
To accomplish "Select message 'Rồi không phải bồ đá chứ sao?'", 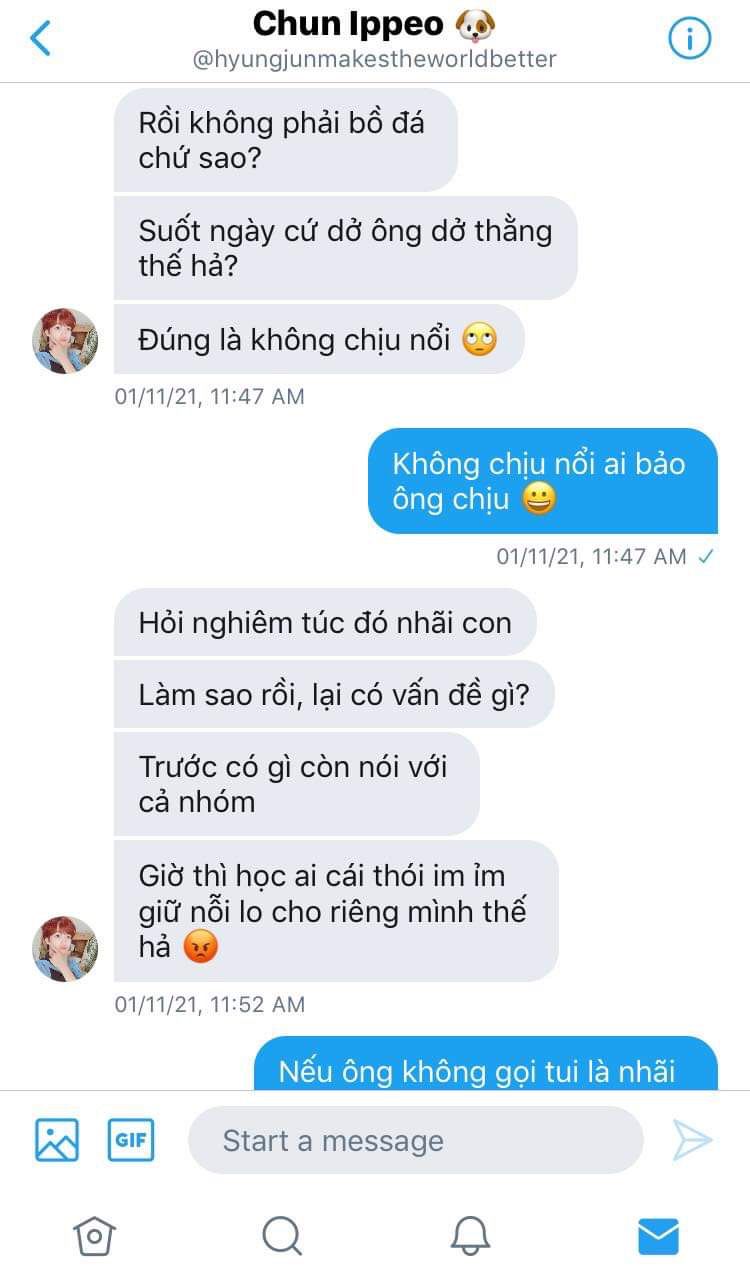I will point(286,140).
